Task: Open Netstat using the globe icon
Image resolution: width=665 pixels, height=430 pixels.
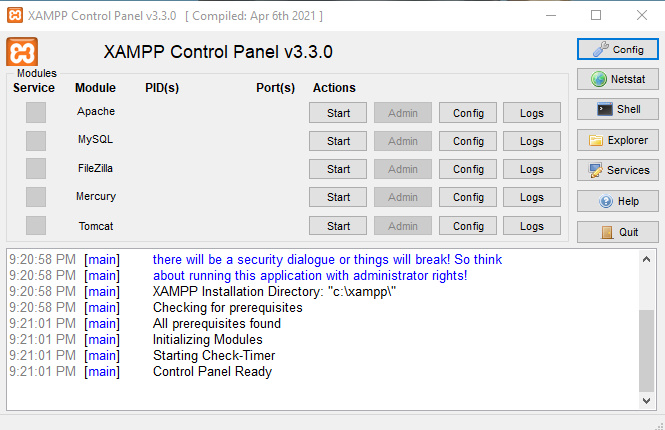Action: point(617,79)
